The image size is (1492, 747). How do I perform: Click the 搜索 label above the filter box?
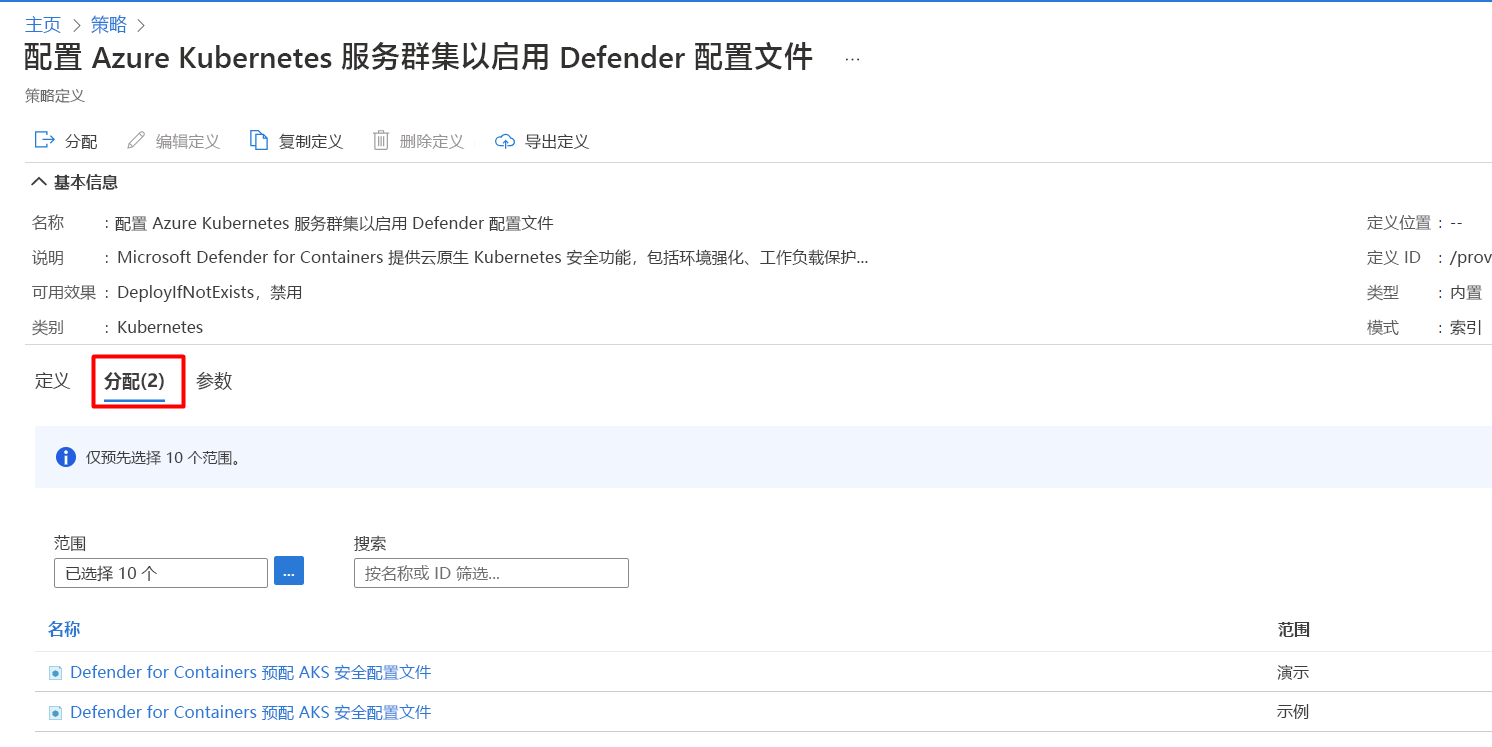tap(370, 543)
